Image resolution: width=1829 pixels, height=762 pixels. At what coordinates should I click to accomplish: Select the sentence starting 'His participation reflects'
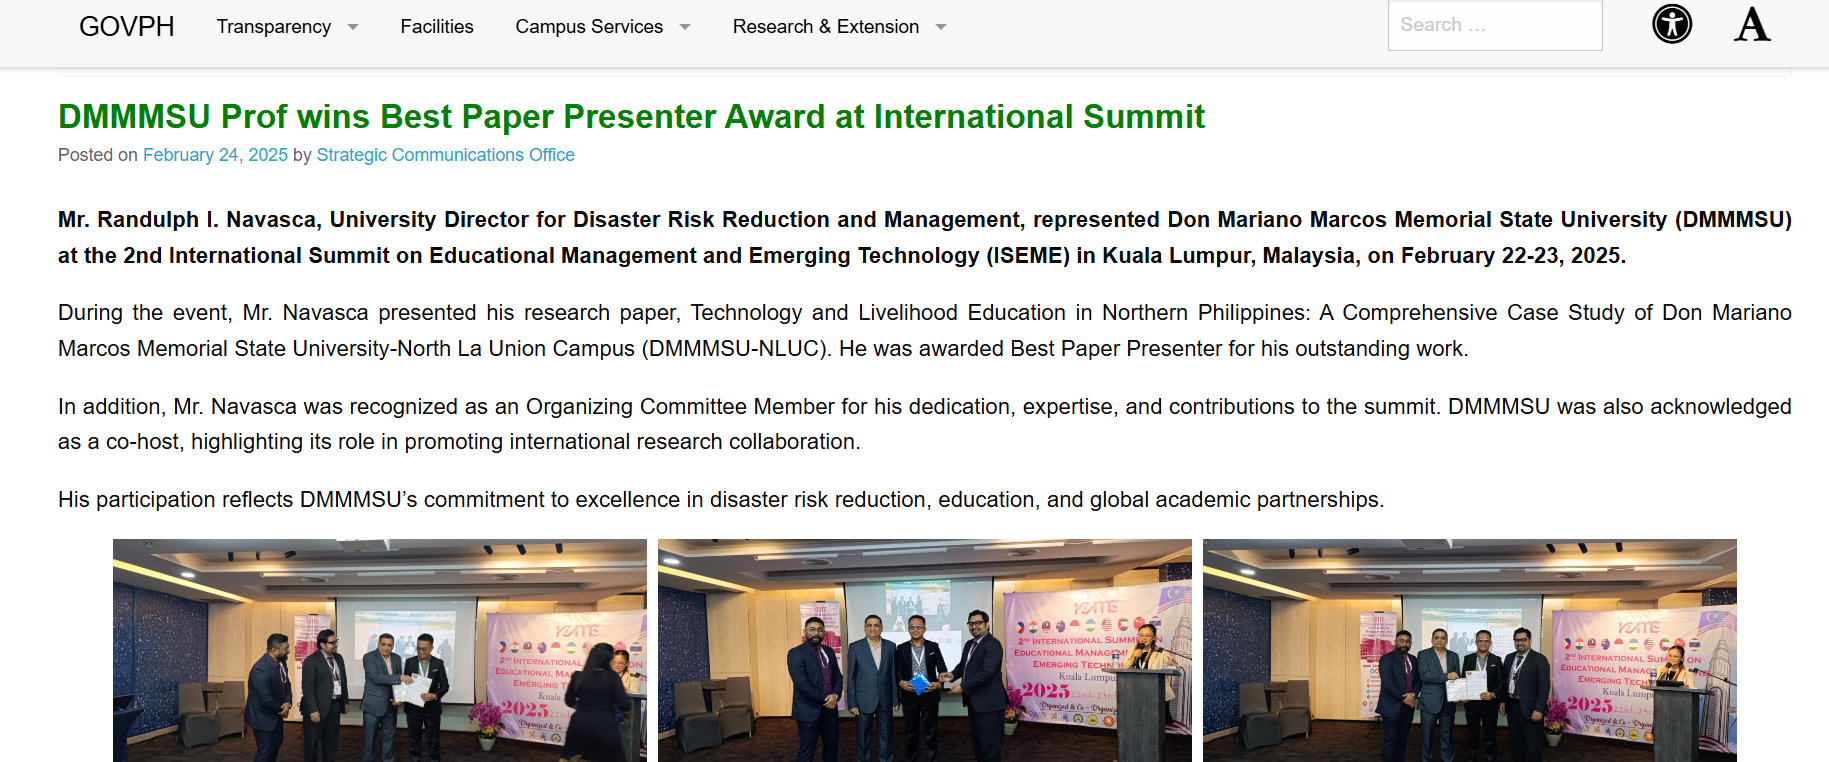(x=721, y=500)
